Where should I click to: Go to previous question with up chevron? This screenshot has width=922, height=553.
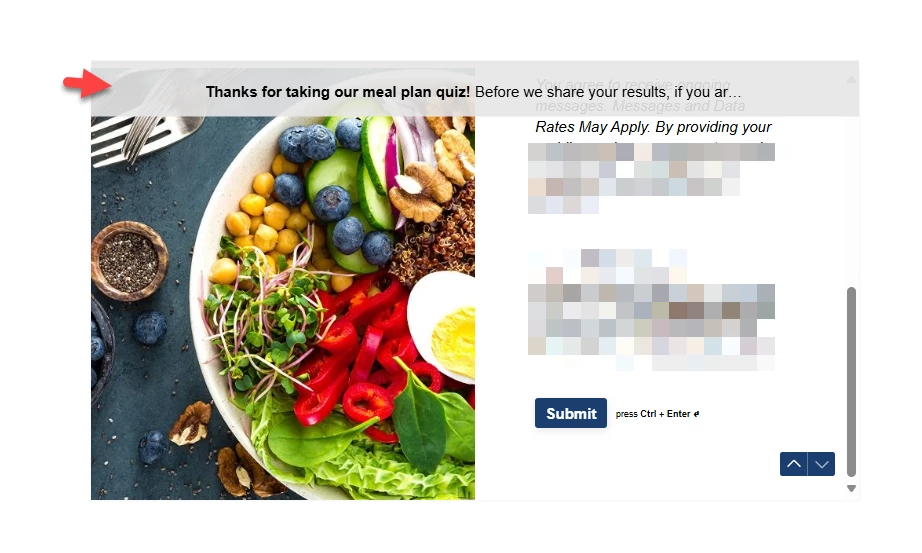coord(793,464)
